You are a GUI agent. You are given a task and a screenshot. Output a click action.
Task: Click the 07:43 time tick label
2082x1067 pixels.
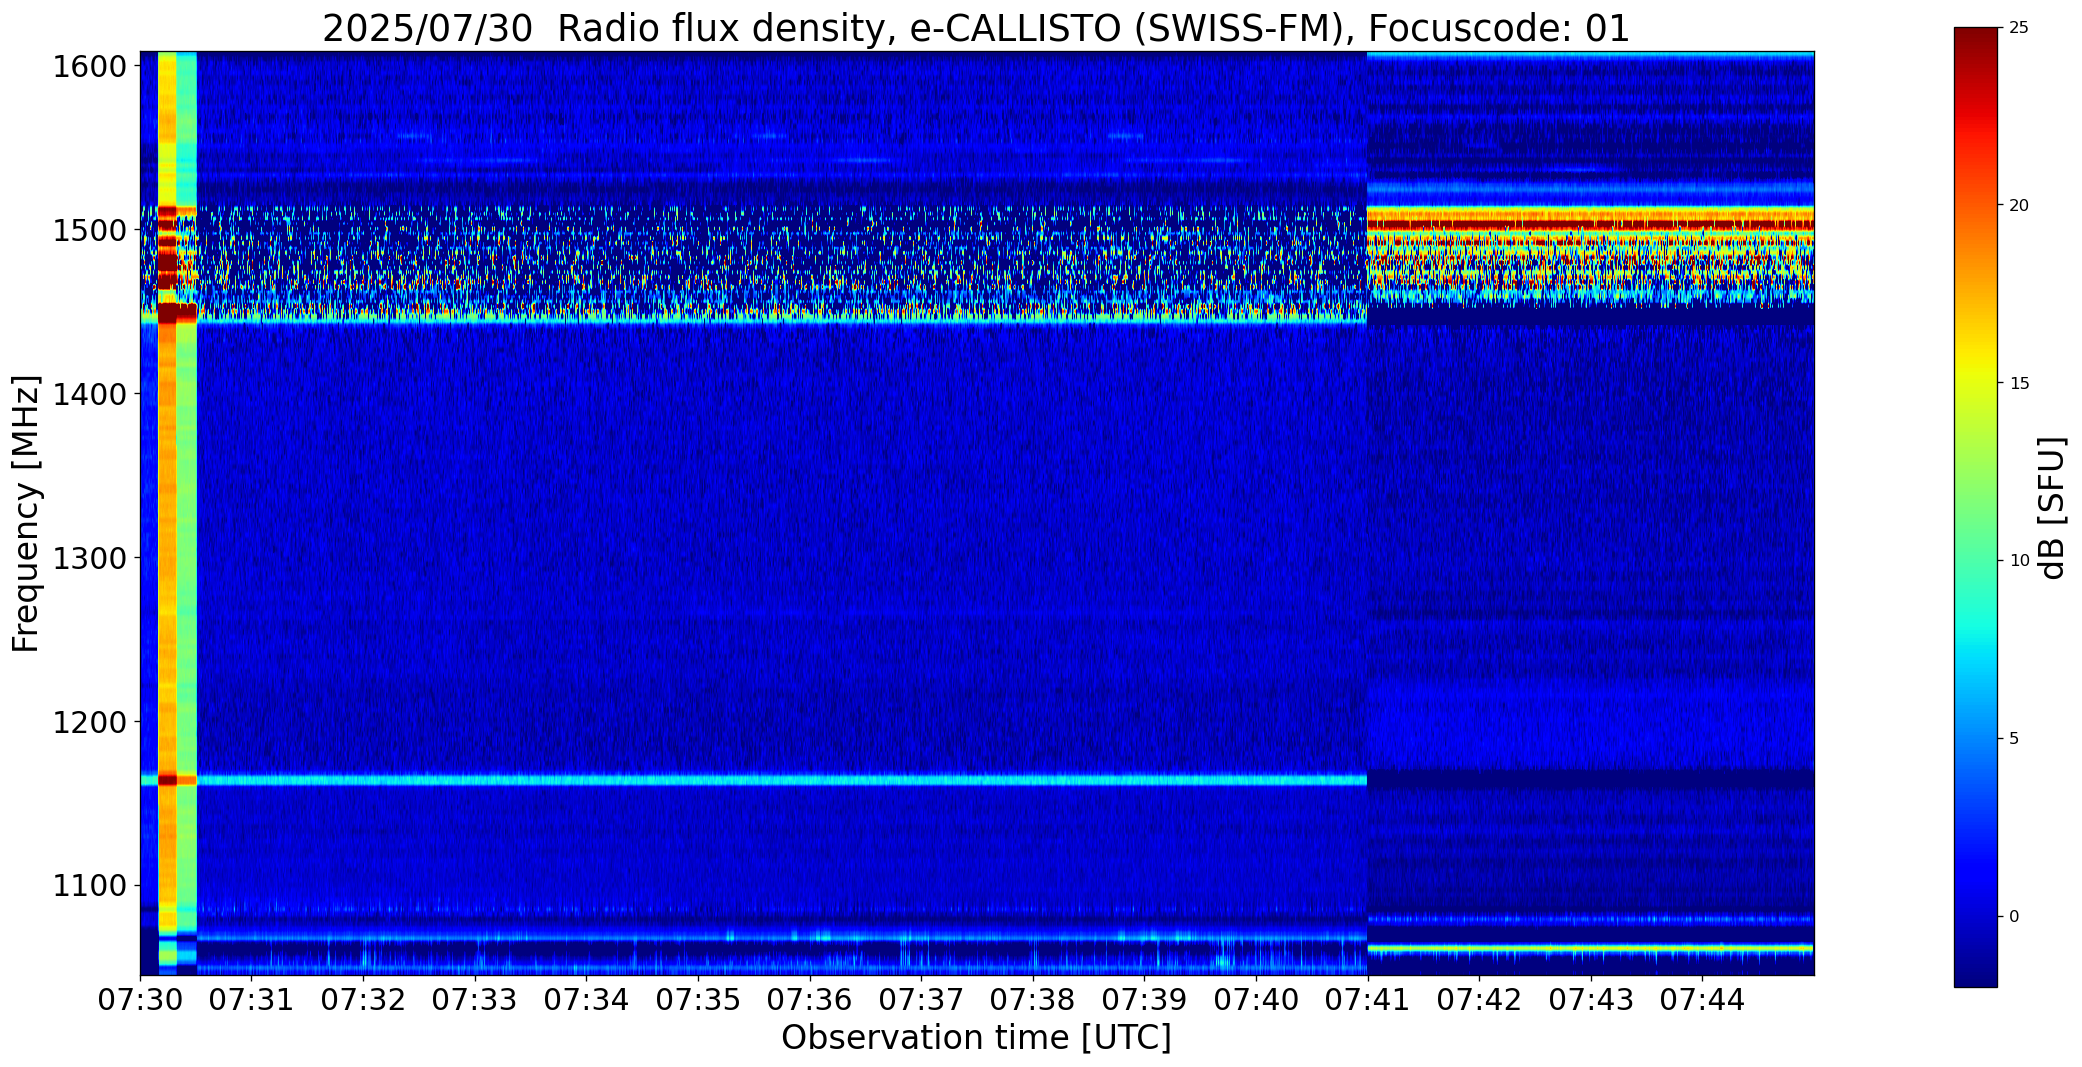coord(1591,999)
